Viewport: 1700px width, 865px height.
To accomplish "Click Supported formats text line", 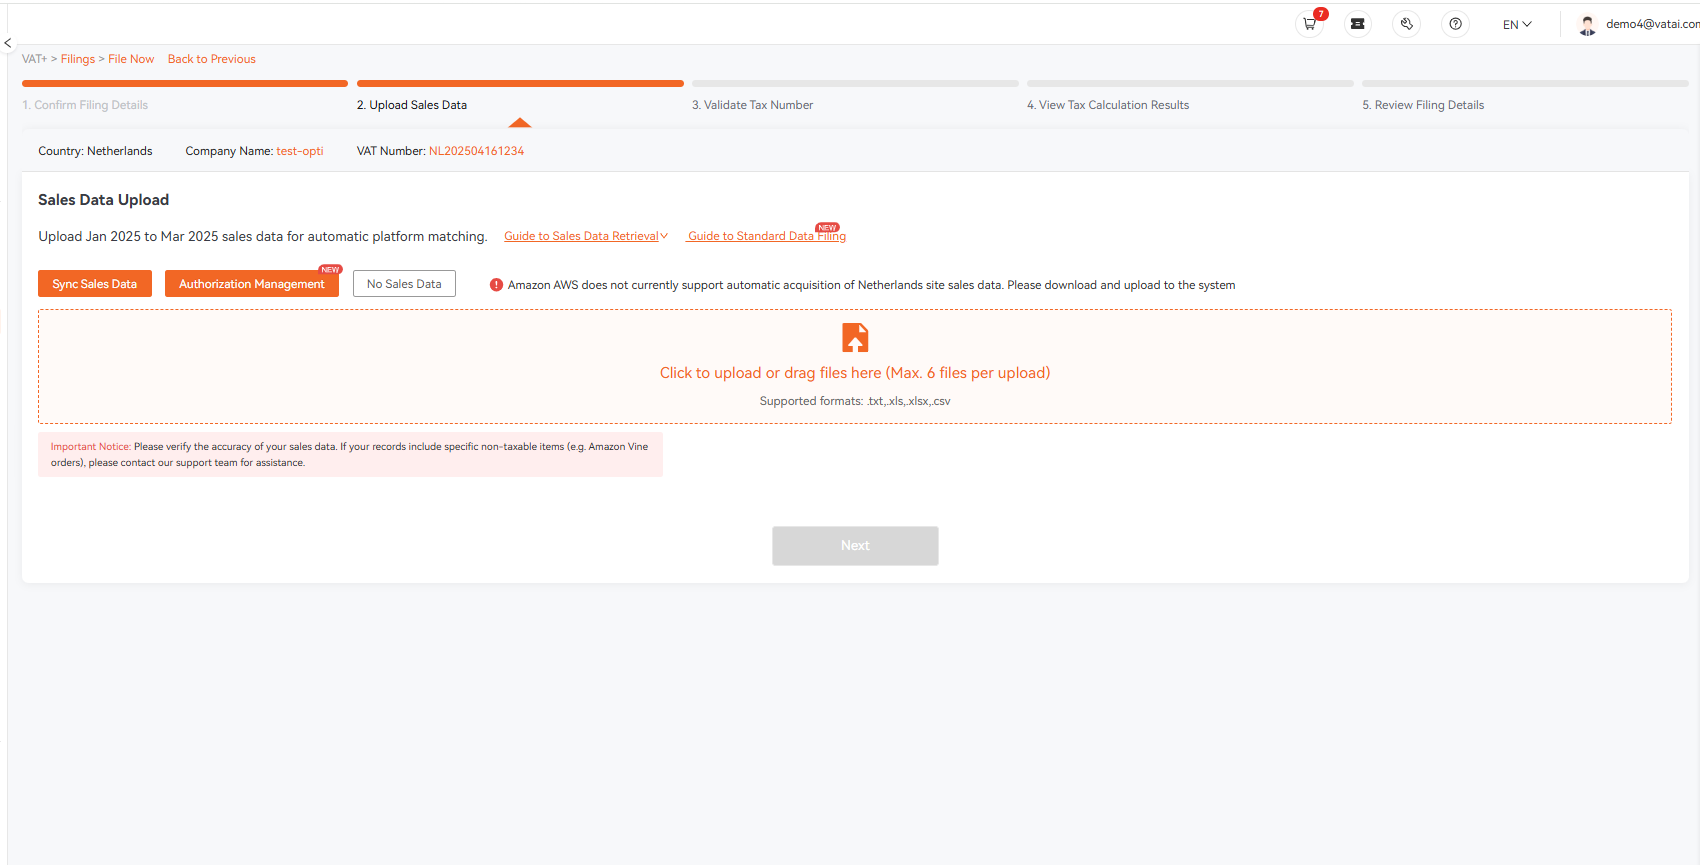I will [855, 401].
